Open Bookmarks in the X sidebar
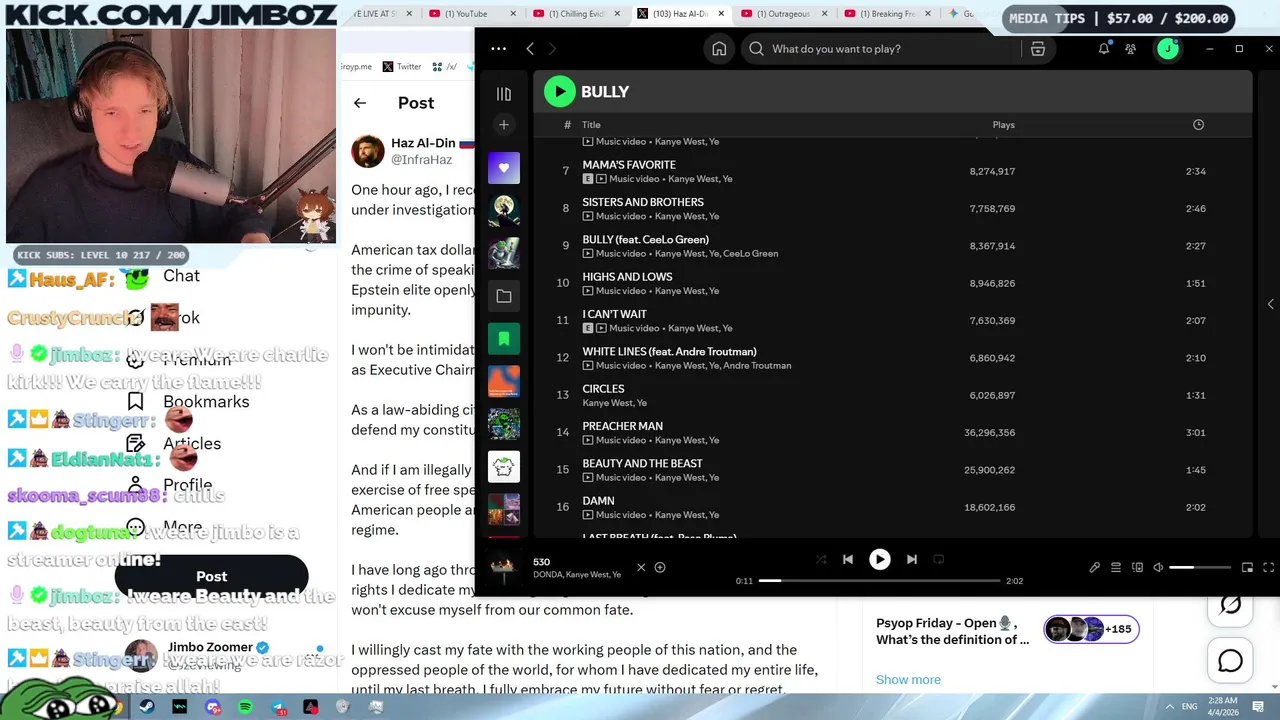Viewport: 1280px width, 720px height. [190, 402]
